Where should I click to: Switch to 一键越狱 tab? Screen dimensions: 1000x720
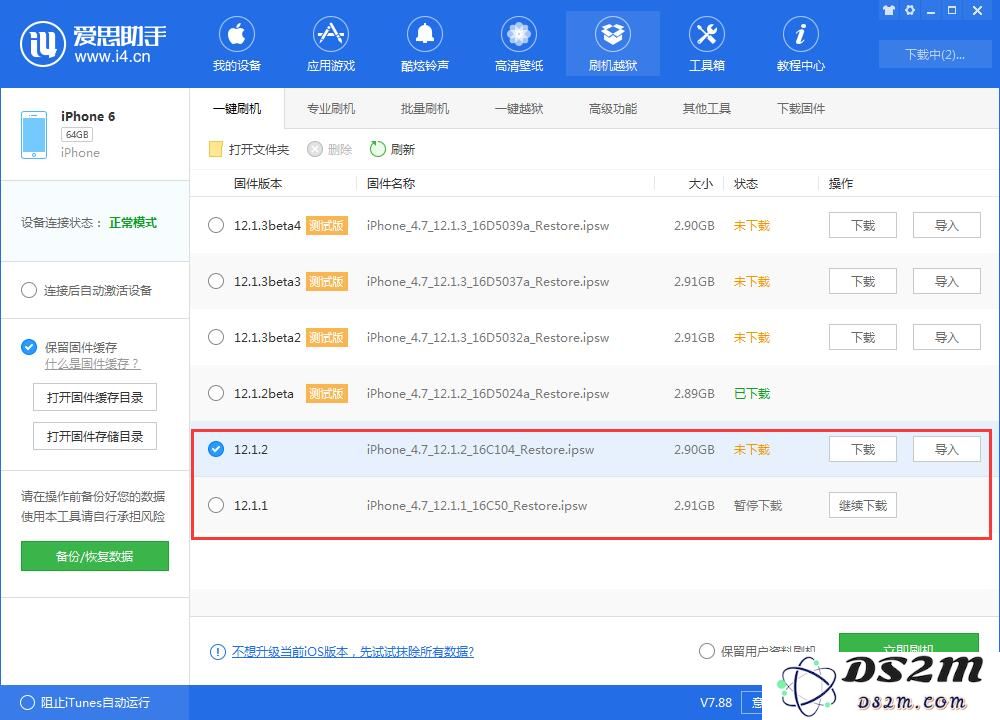coord(518,108)
